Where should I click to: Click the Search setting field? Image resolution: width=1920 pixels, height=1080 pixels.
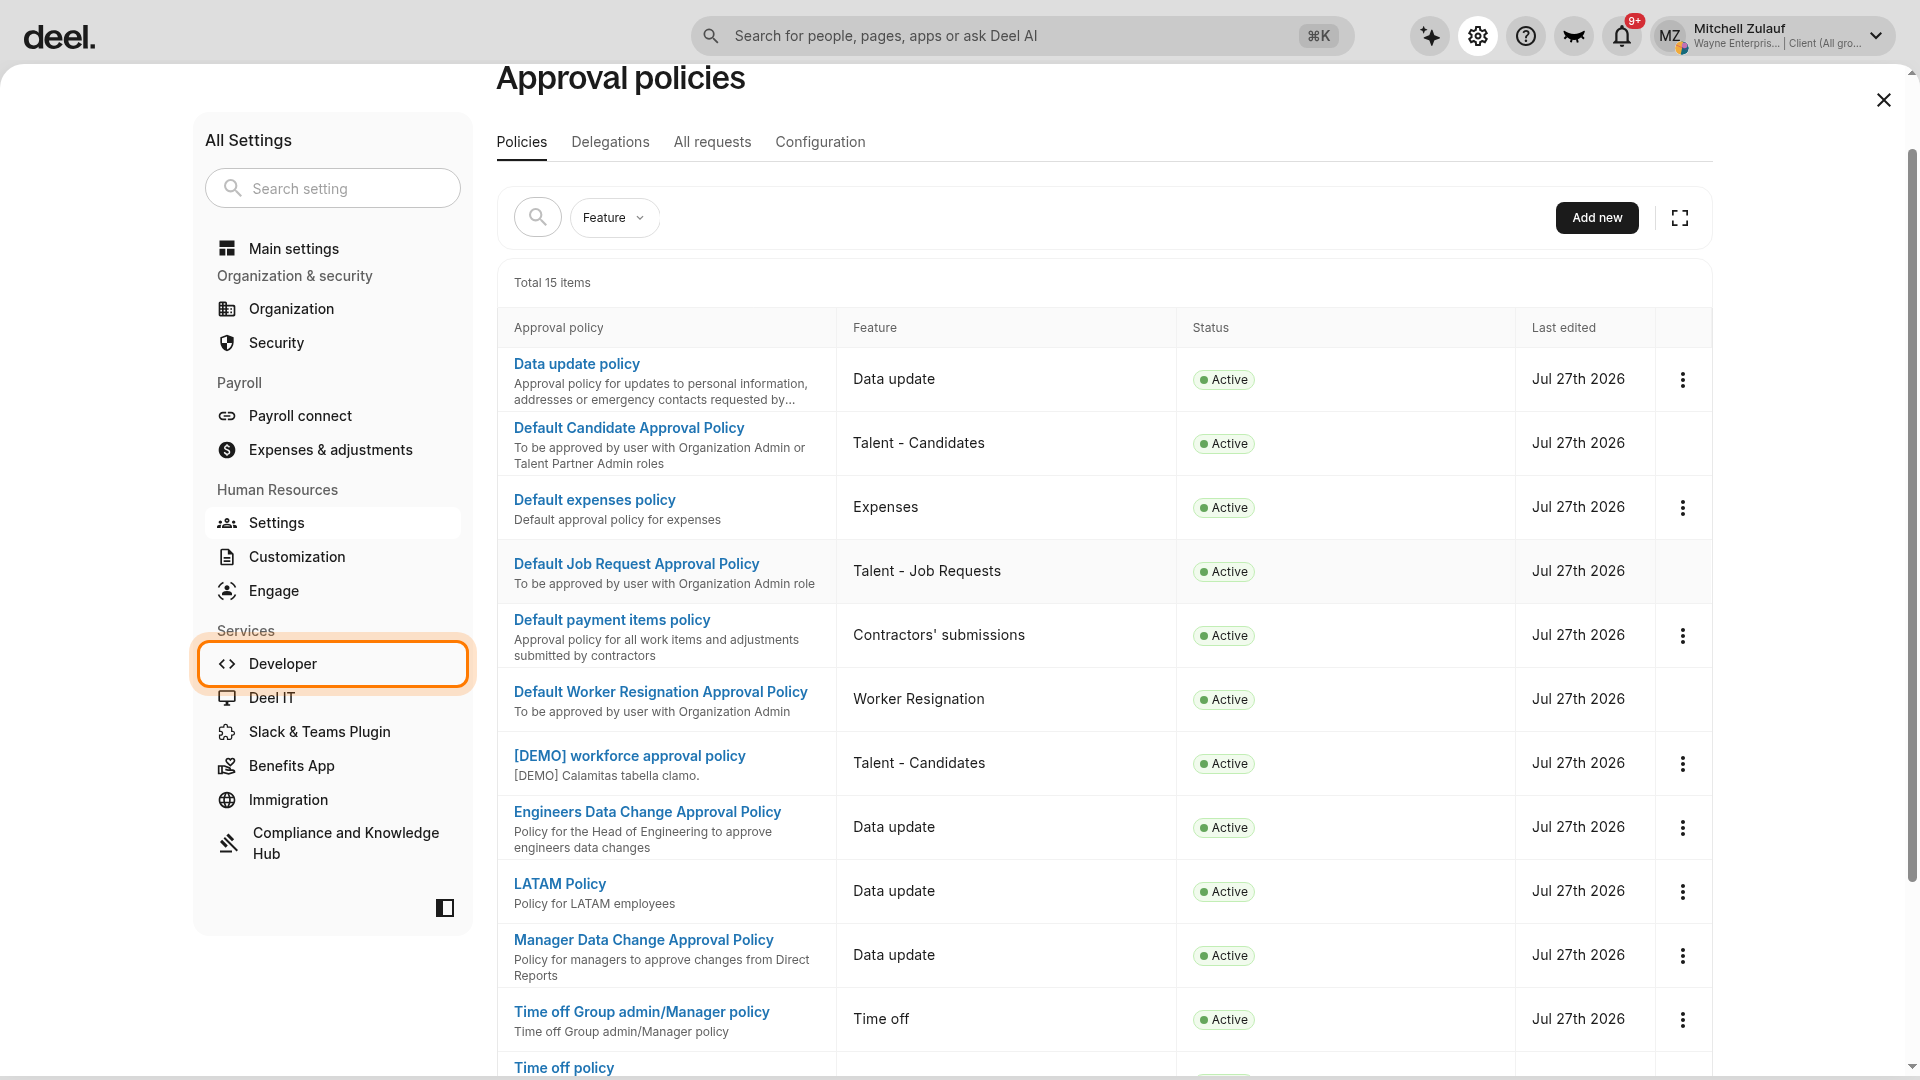point(333,188)
